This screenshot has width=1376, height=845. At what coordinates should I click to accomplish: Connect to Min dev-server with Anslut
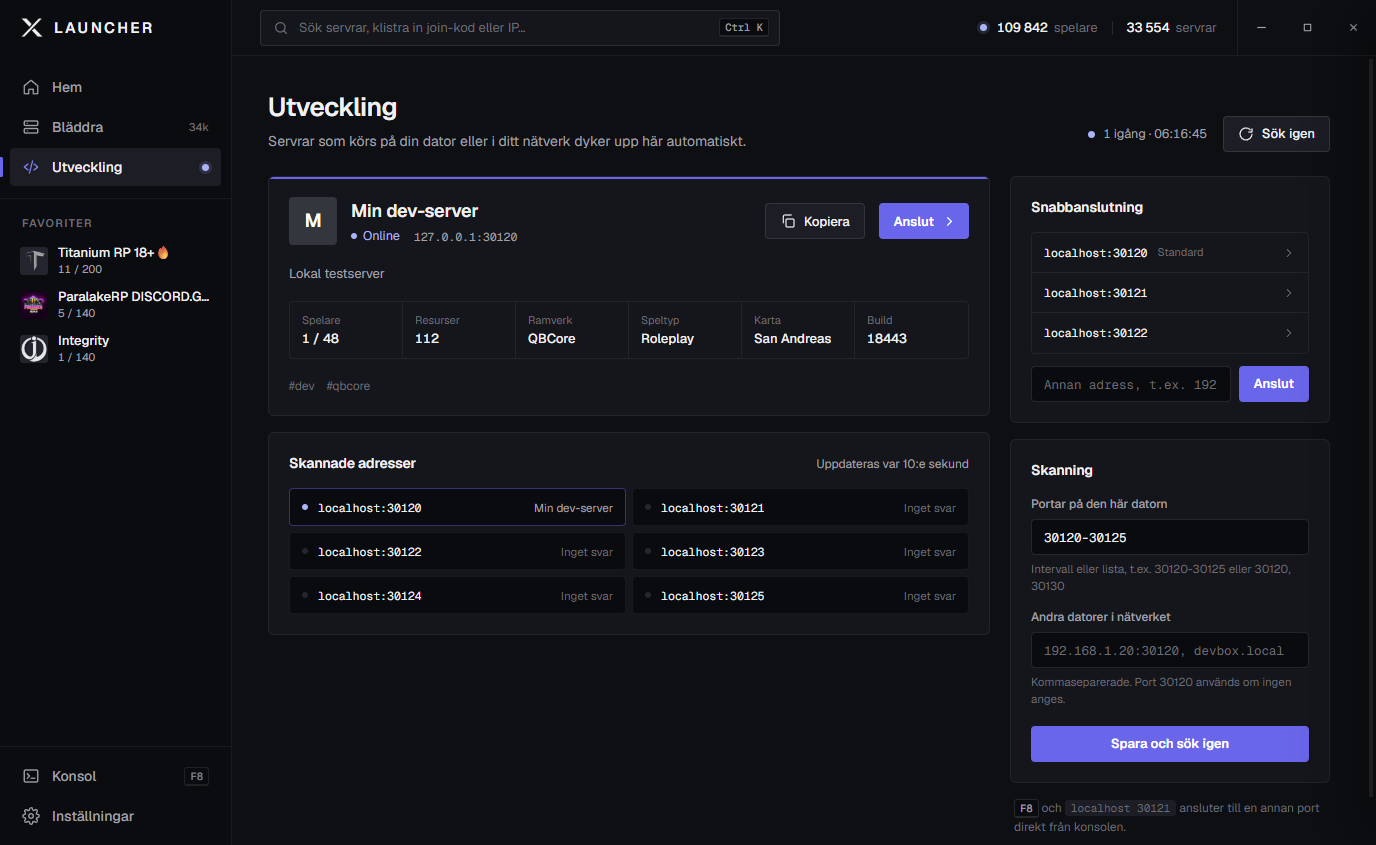[924, 221]
